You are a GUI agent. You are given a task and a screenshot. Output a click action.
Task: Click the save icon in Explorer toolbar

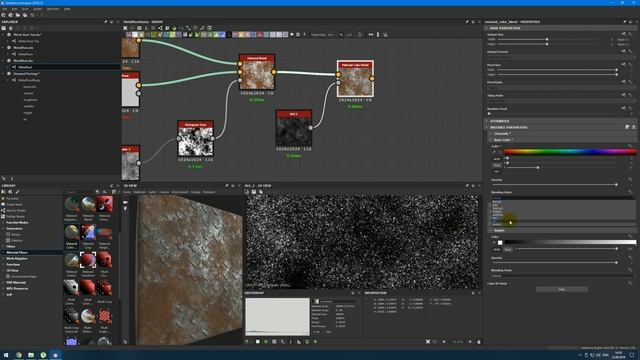(x=4, y=28)
